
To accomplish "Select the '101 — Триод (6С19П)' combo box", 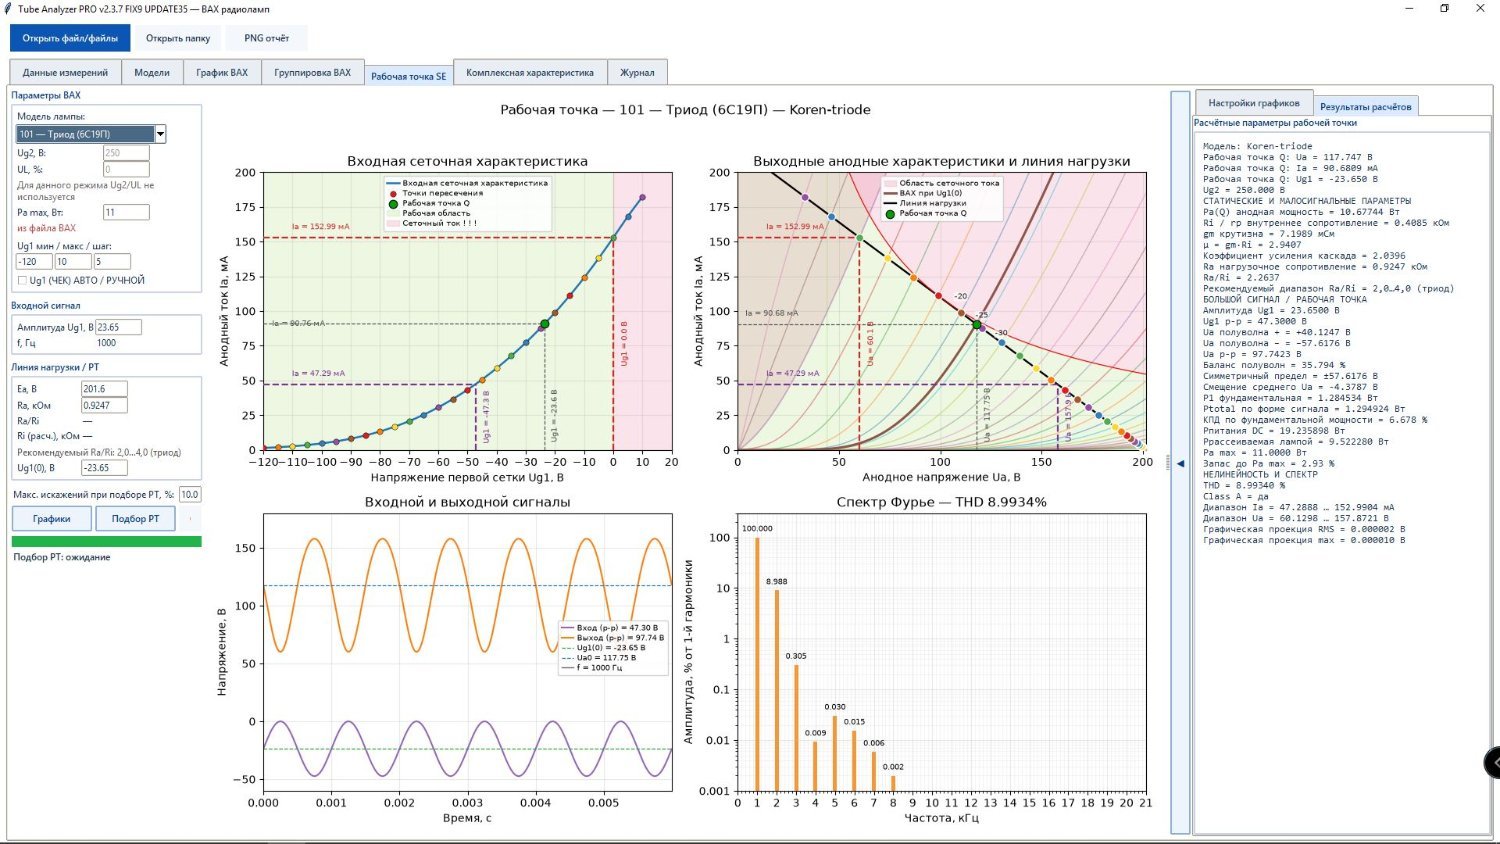I will pyautogui.click(x=91, y=134).
